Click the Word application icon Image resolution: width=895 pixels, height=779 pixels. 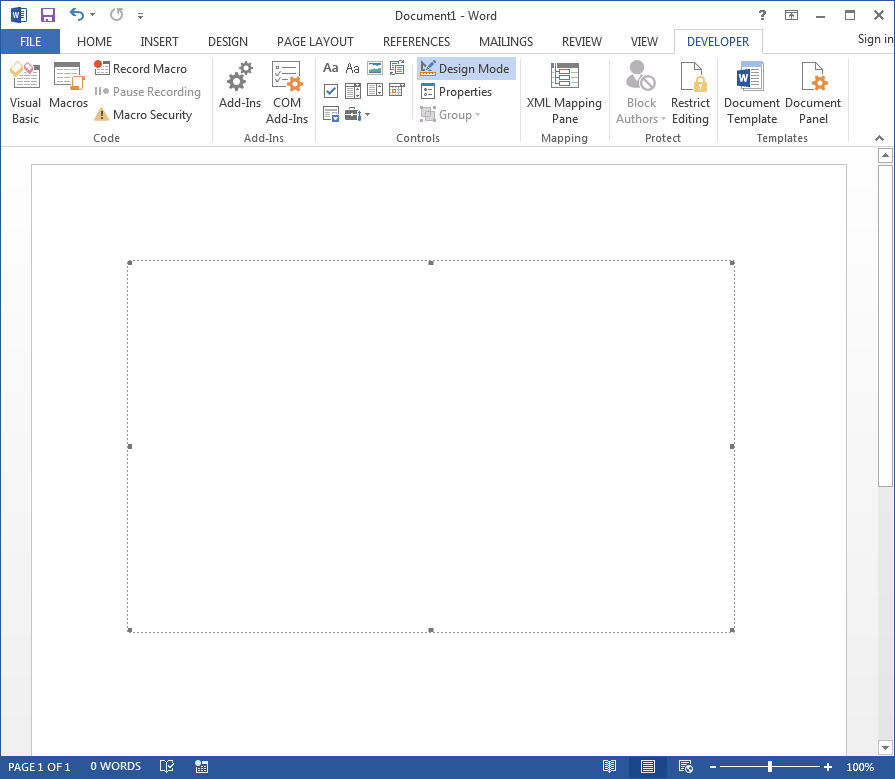tap(19, 15)
